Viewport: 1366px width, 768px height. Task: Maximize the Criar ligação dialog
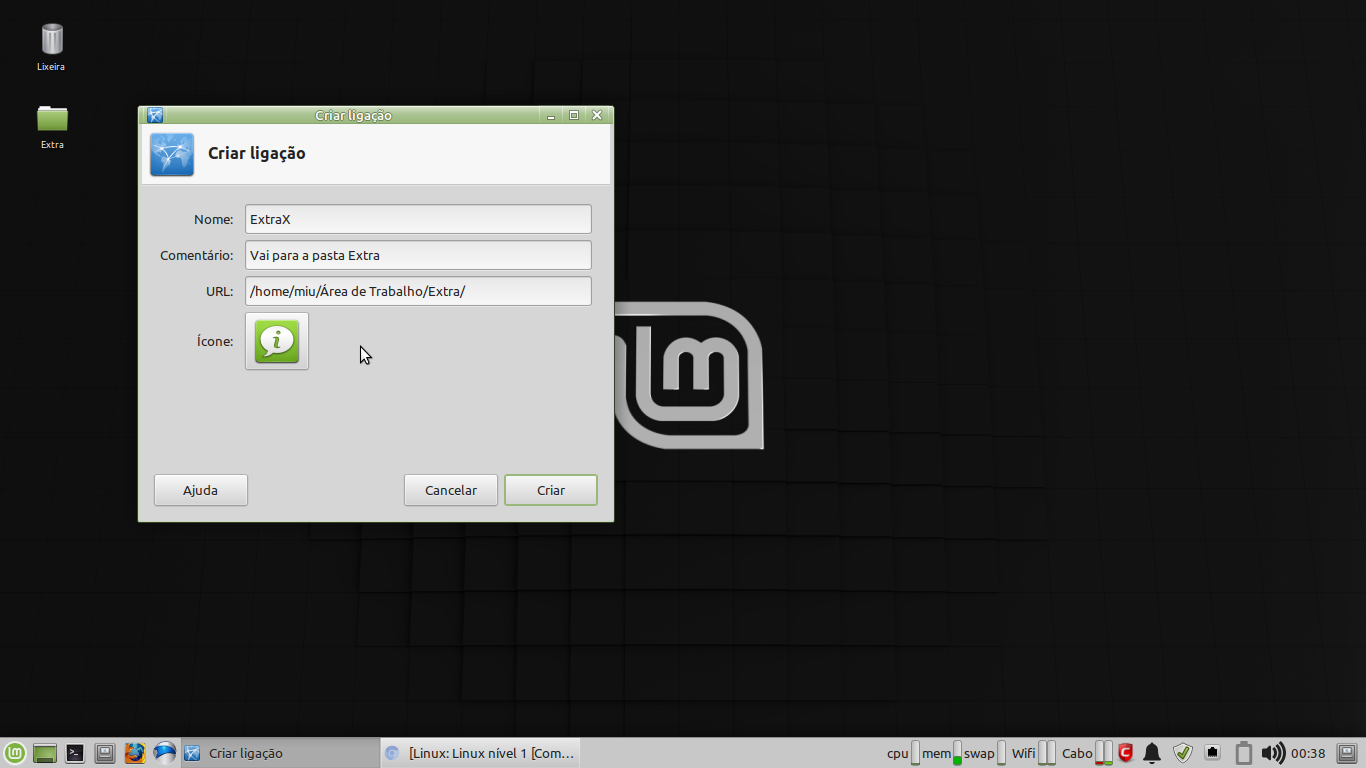click(x=574, y=115)
